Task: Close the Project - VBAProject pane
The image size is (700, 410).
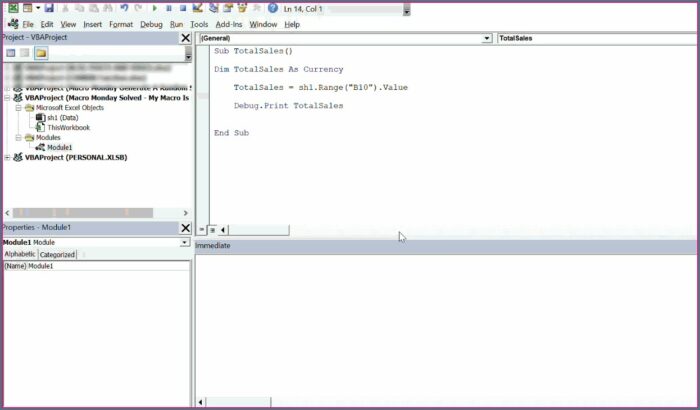Action: click(x=186, y=38)
